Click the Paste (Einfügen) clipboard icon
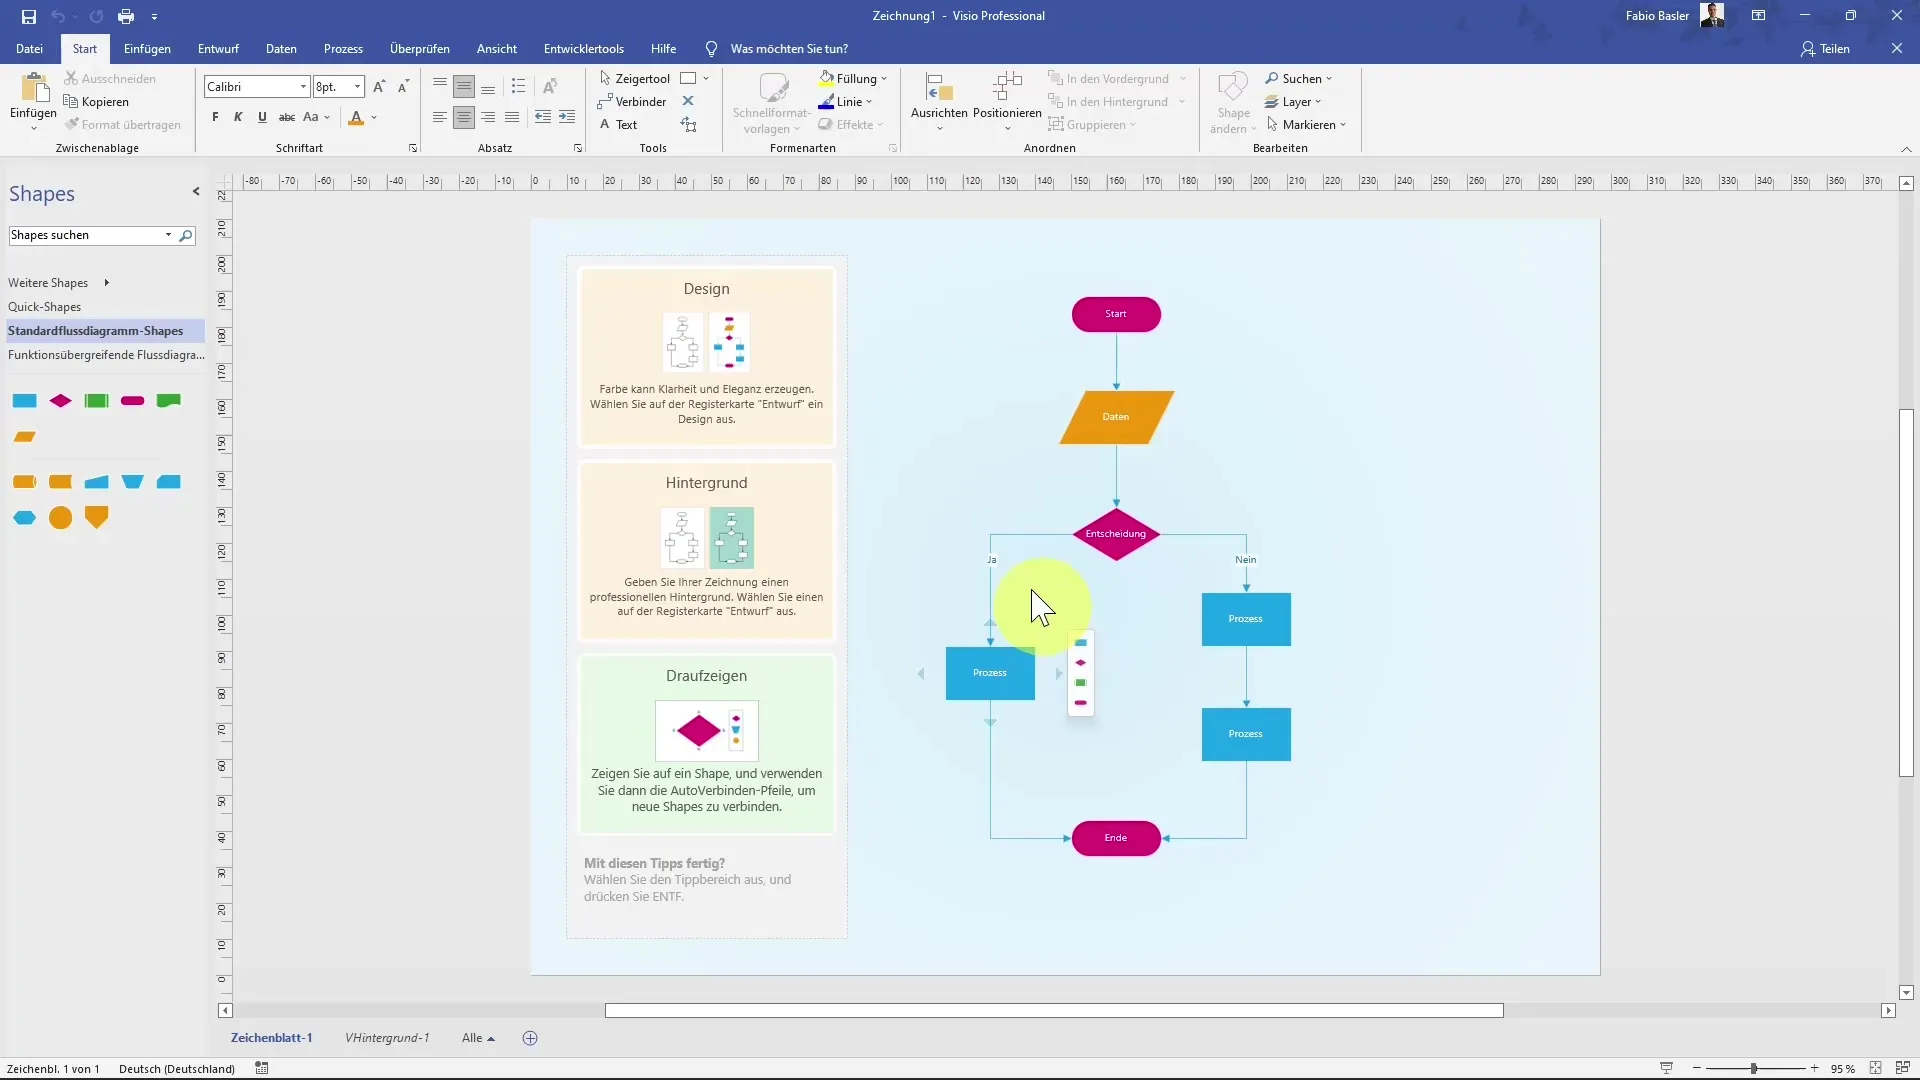The width and height of the screenshot is (1920, 1080). tap(33, 89)
